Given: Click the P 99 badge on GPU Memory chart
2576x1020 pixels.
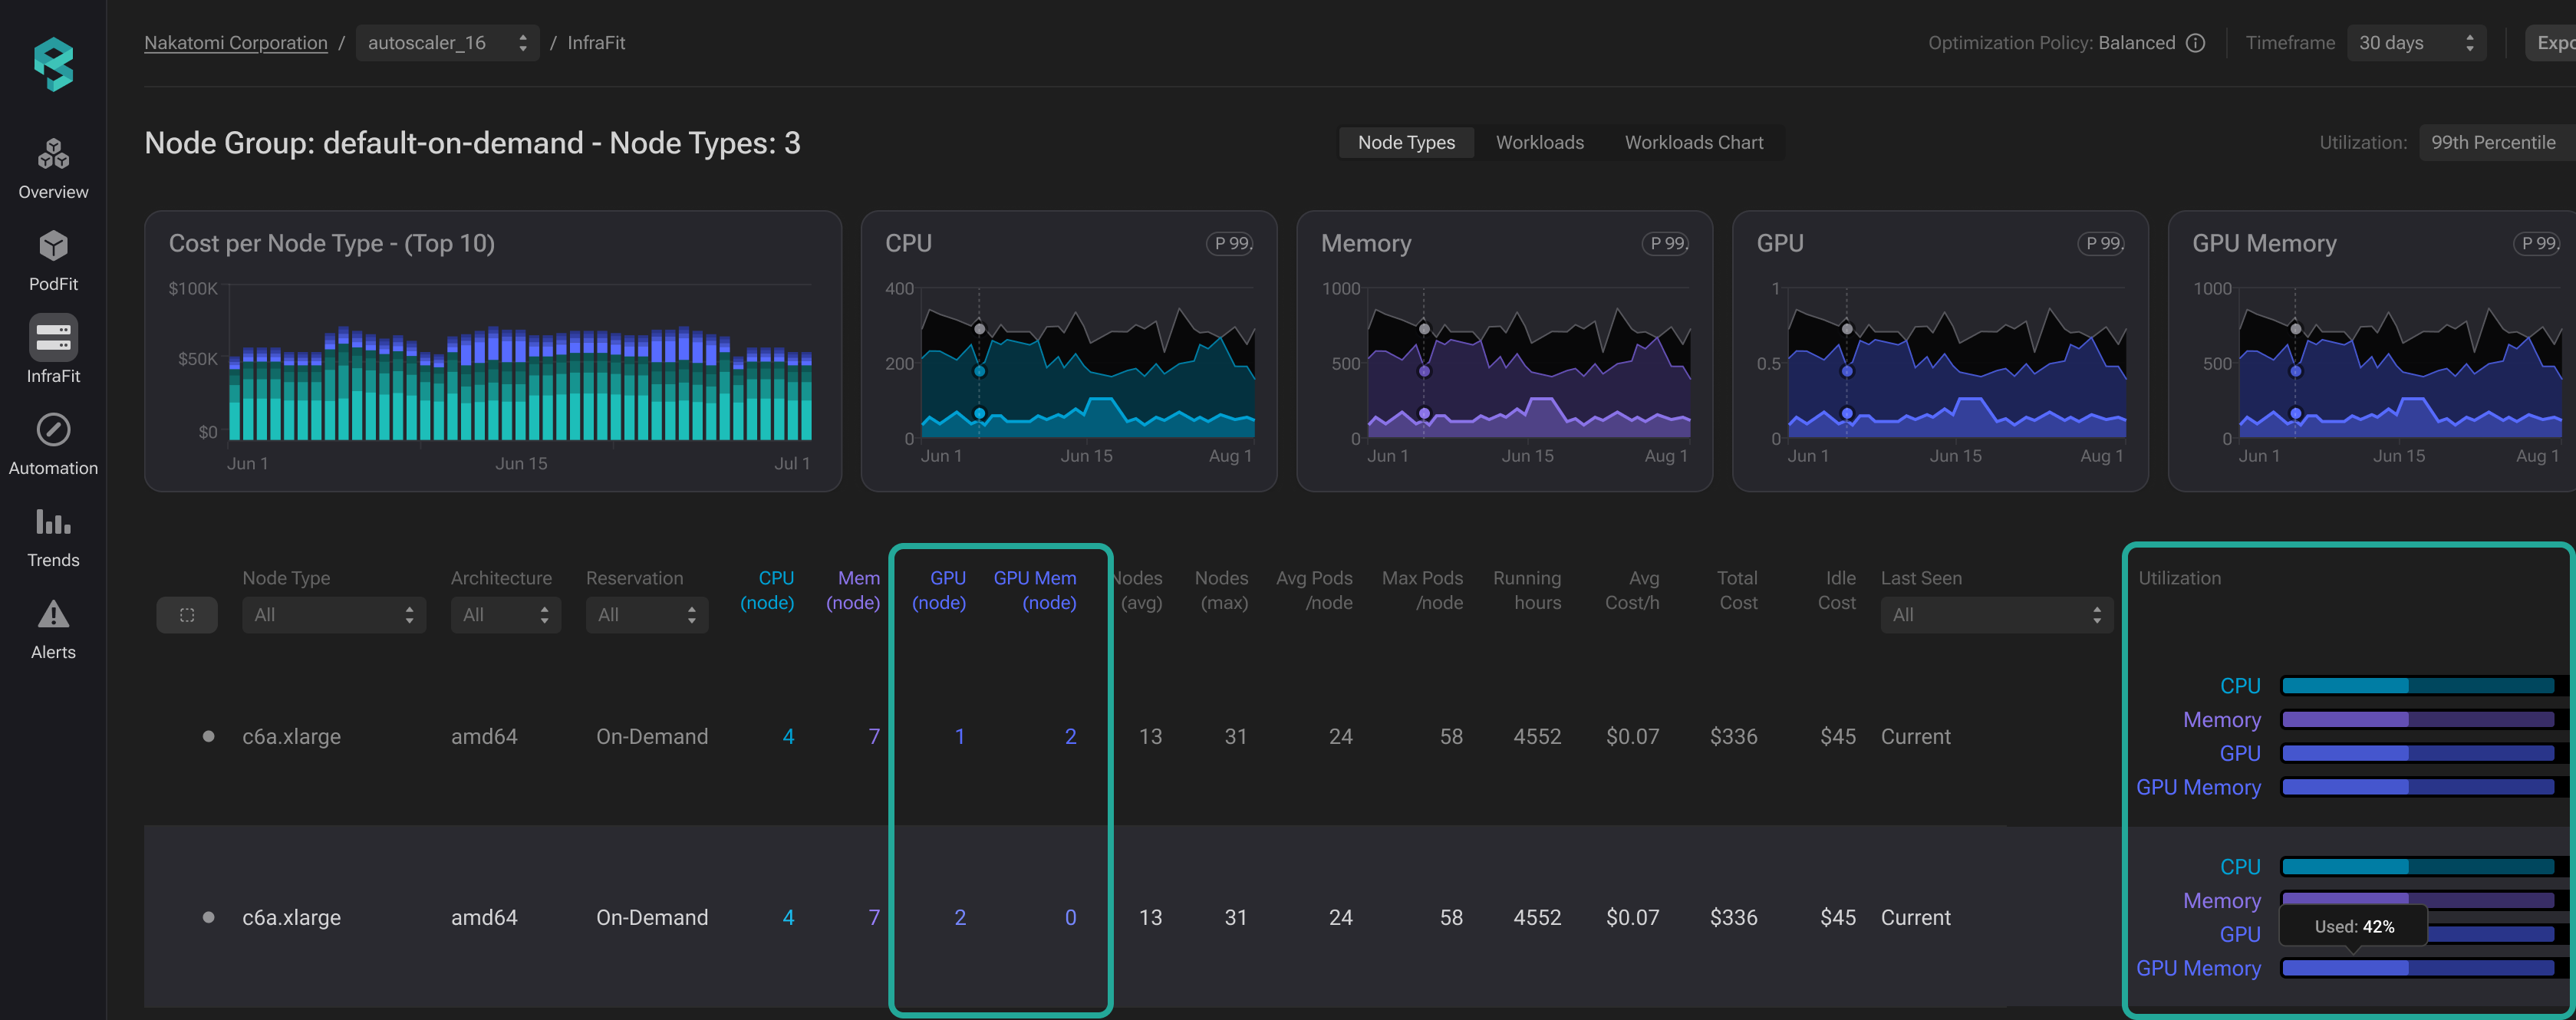Looking at the screenshot, I should click(2538, 243).
